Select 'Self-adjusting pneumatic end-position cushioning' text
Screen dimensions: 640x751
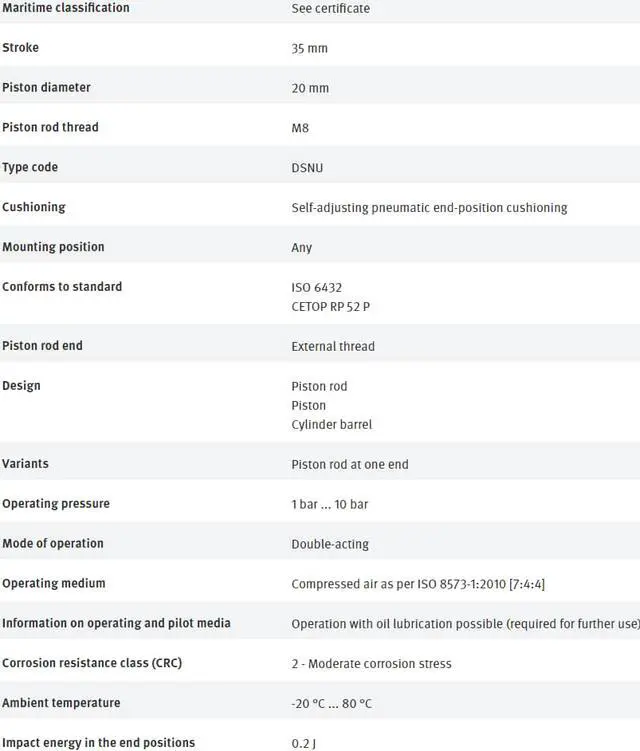[429, 208]
